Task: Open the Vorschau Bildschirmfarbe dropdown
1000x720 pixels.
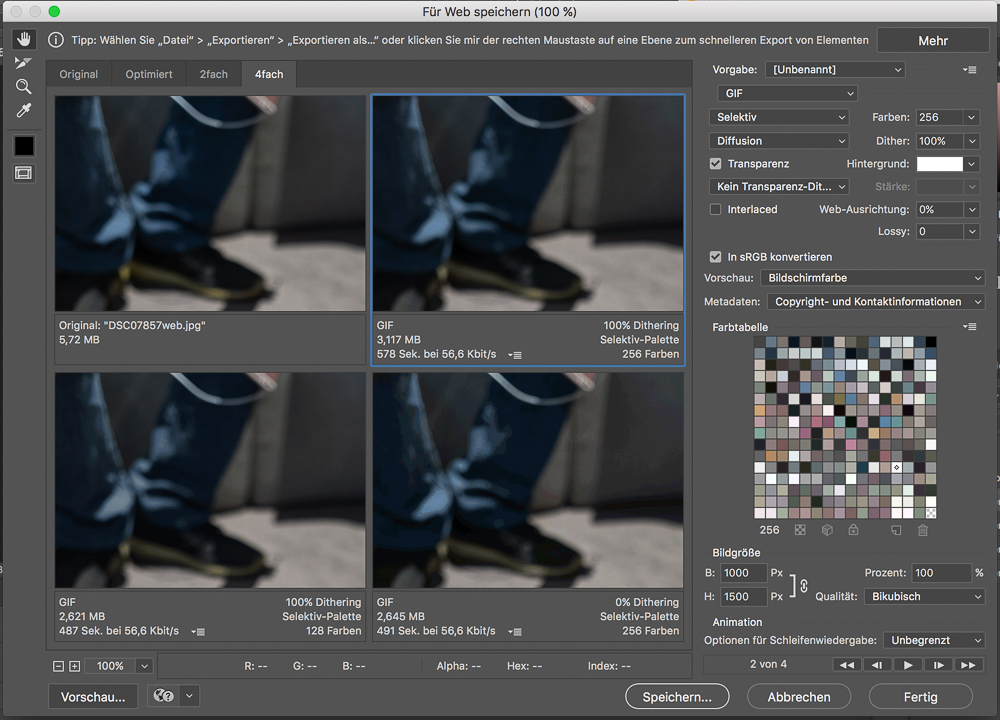Action: pos(872,278)
